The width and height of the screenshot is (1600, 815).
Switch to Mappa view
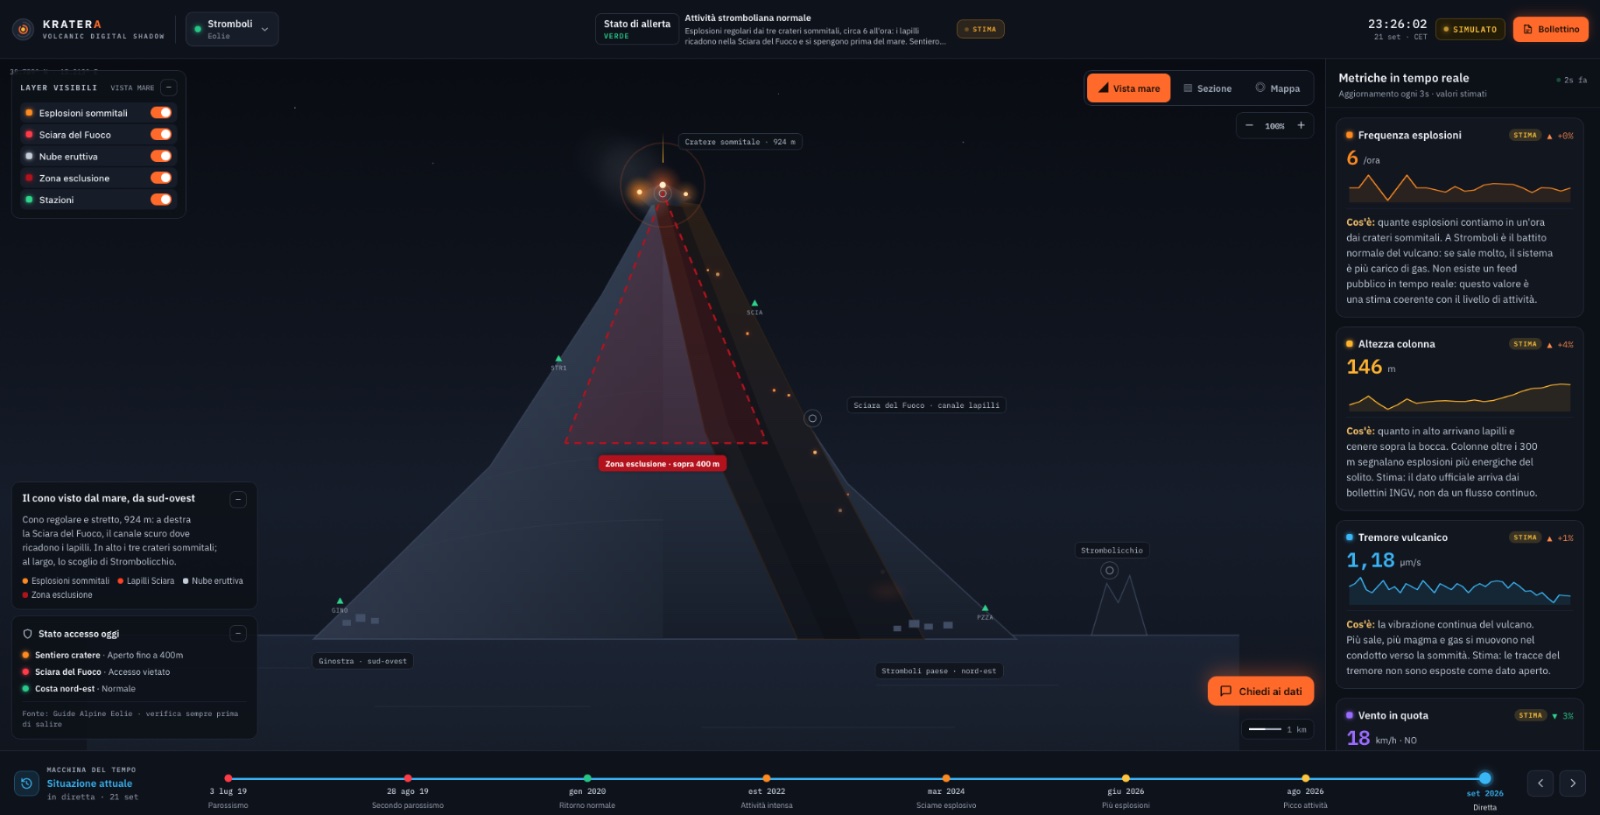pyautogui.click(x=1278, y=88)
